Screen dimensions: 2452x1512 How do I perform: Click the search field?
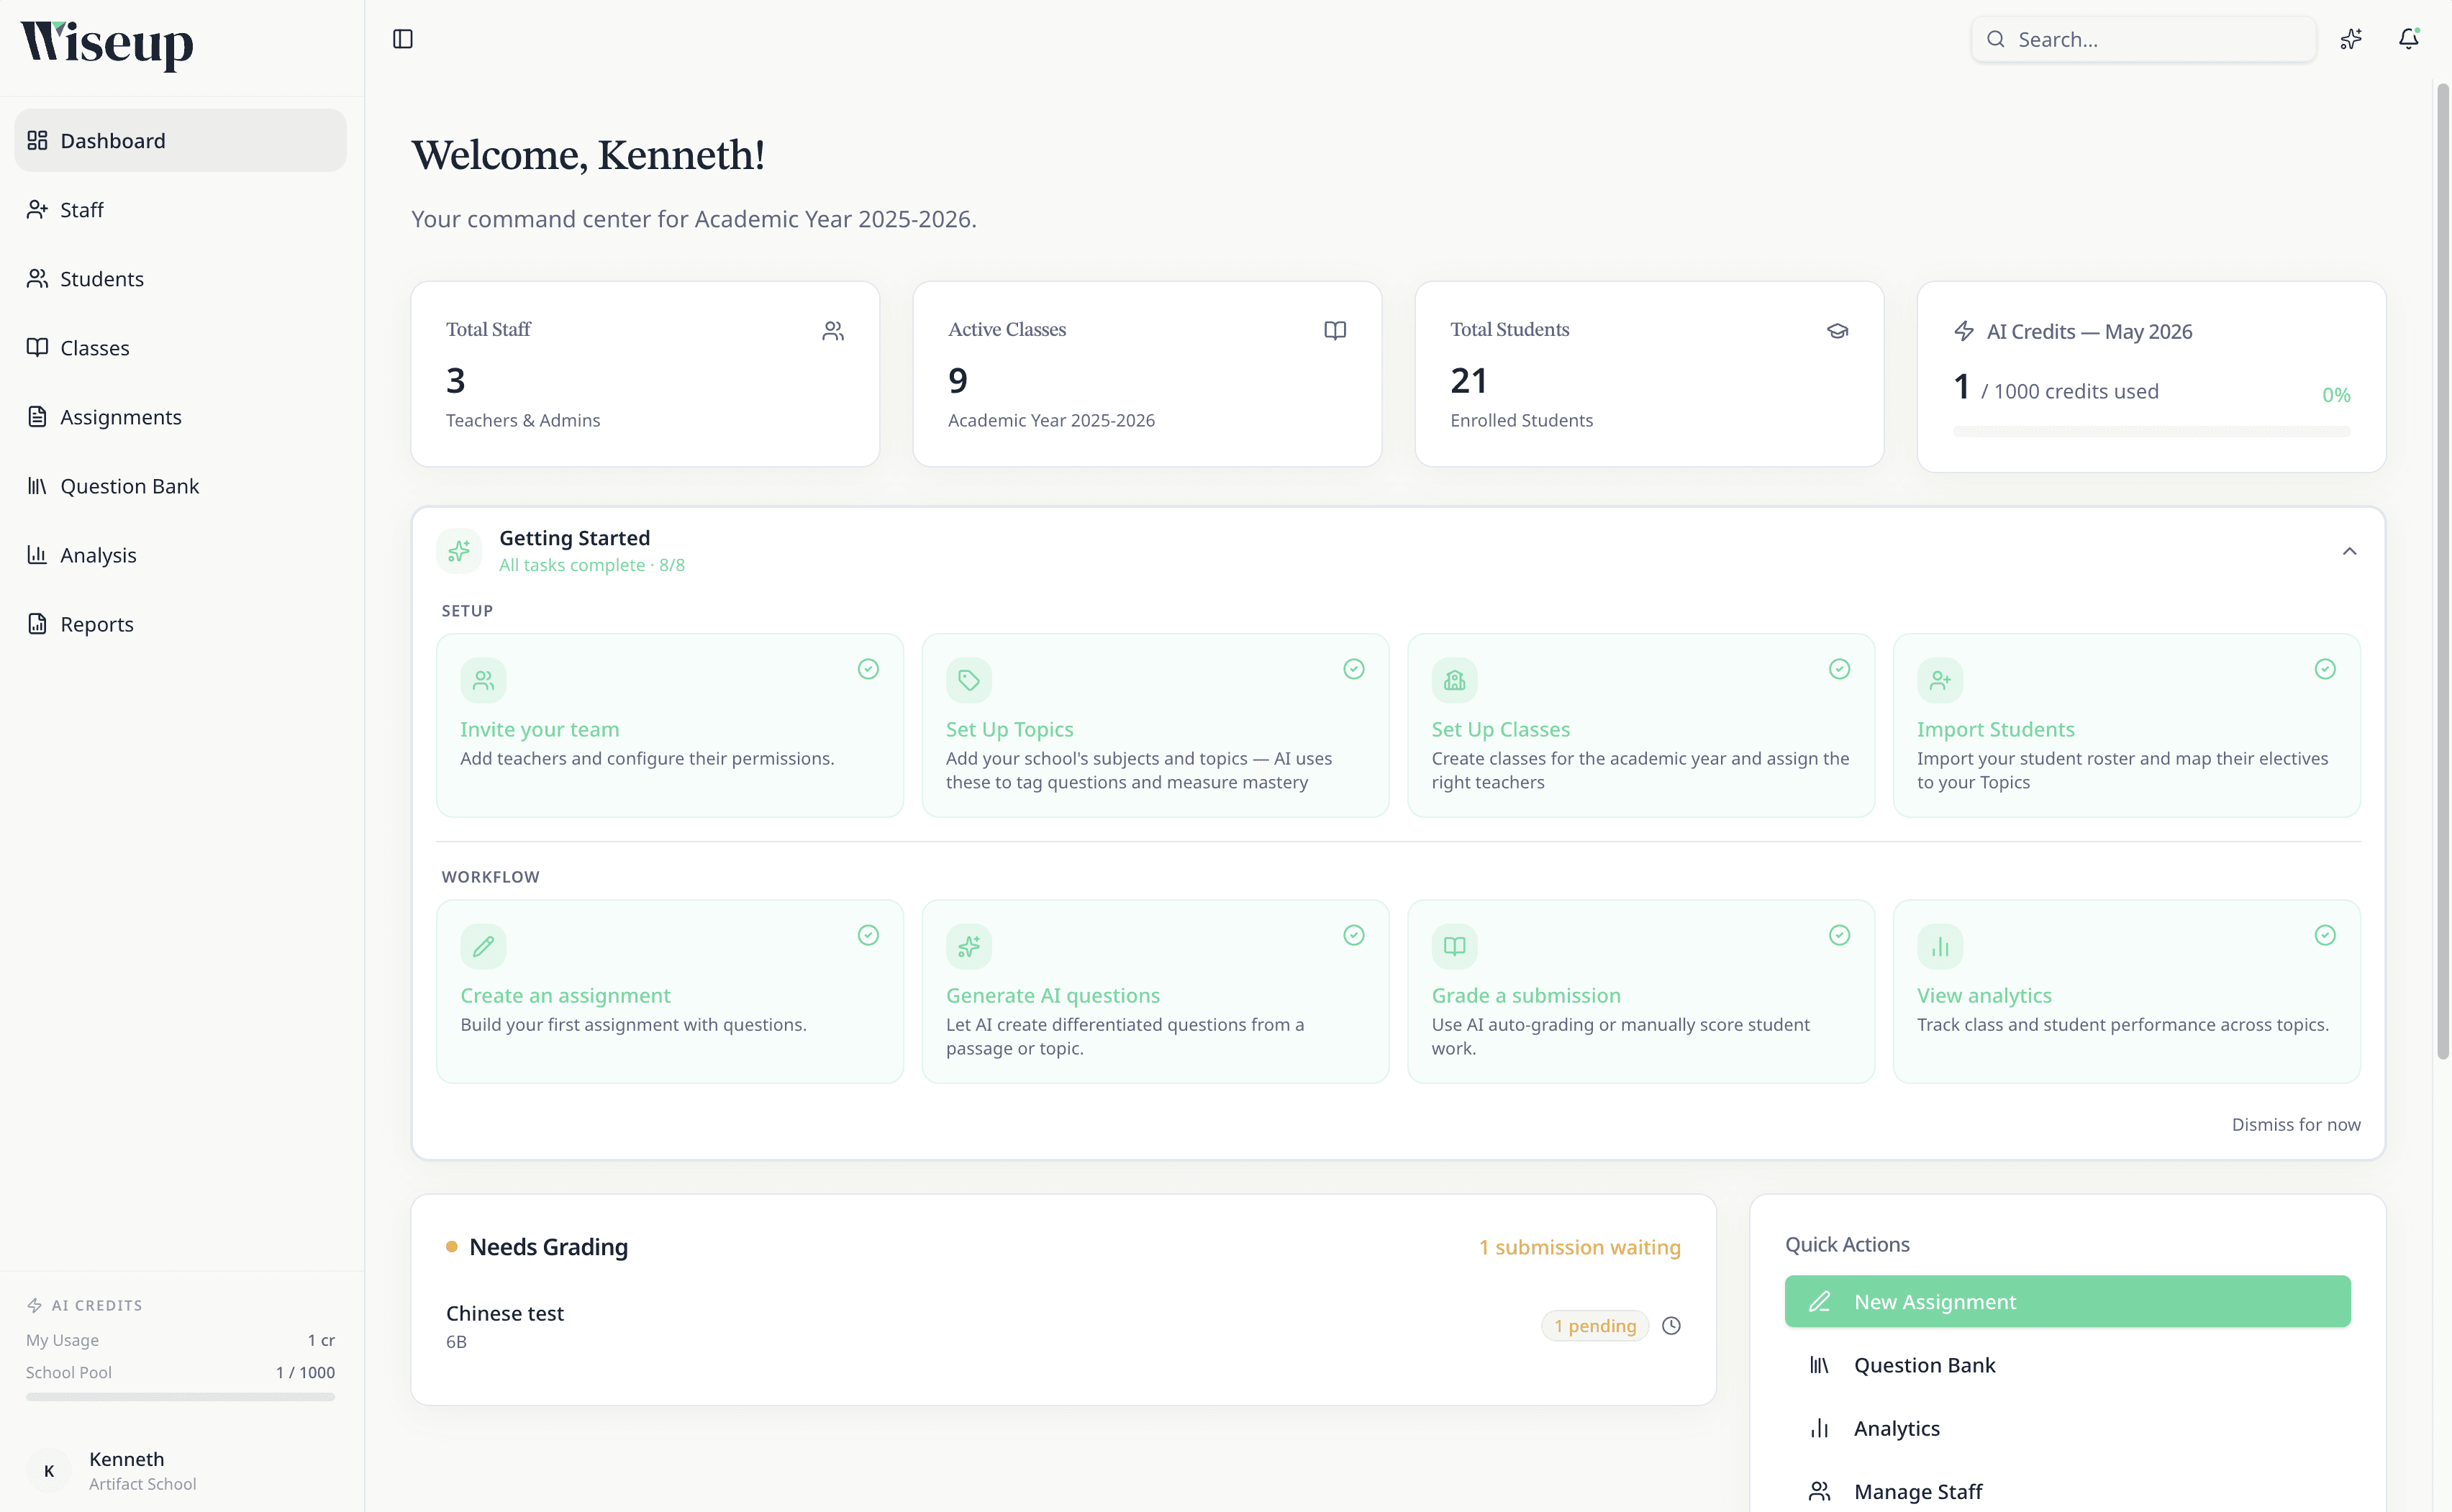(2143, 39)
